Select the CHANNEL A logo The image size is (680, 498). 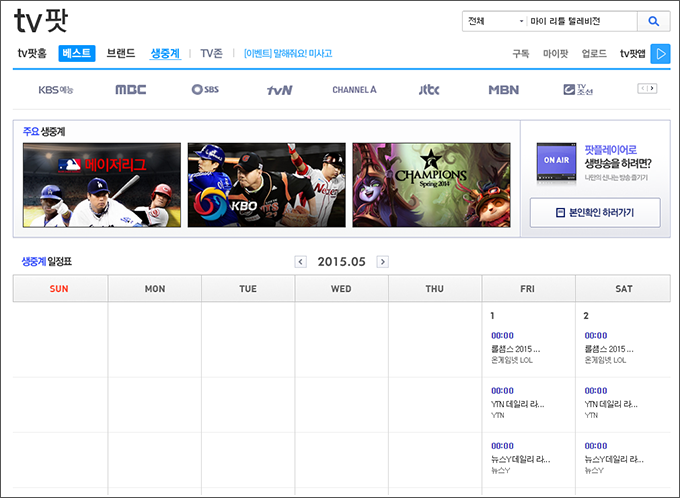[354, 90]
